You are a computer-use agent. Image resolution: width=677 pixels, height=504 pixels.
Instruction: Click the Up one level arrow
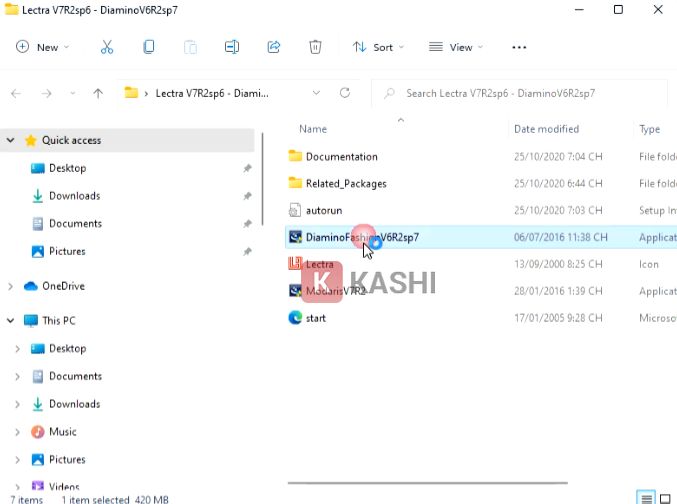click(98, 93)
